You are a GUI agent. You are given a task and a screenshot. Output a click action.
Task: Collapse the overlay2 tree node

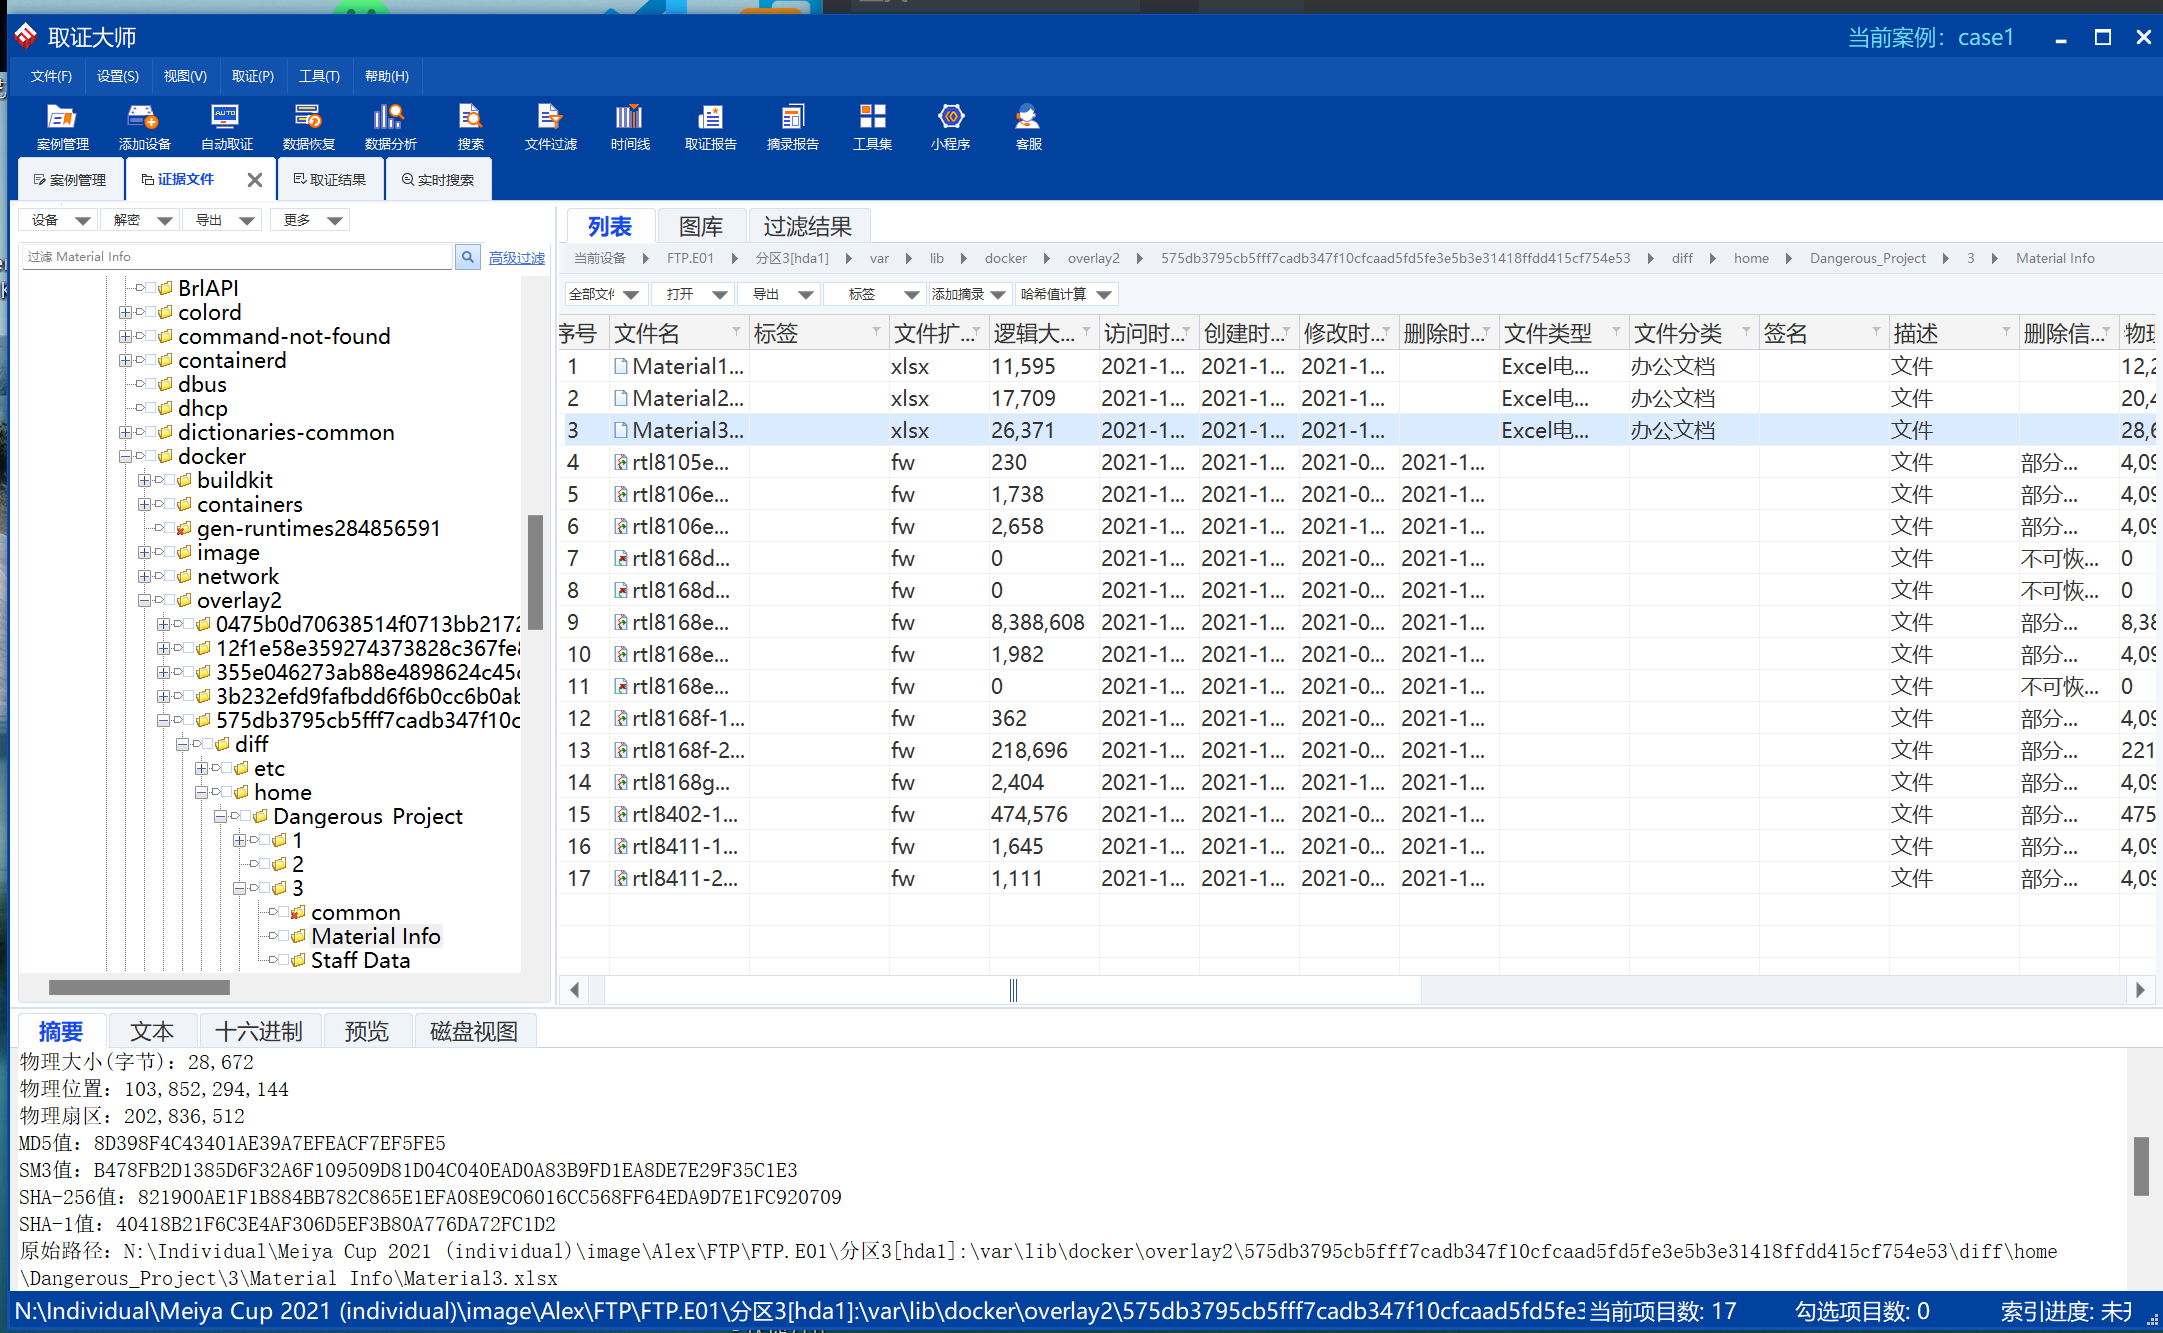point(145,601)
